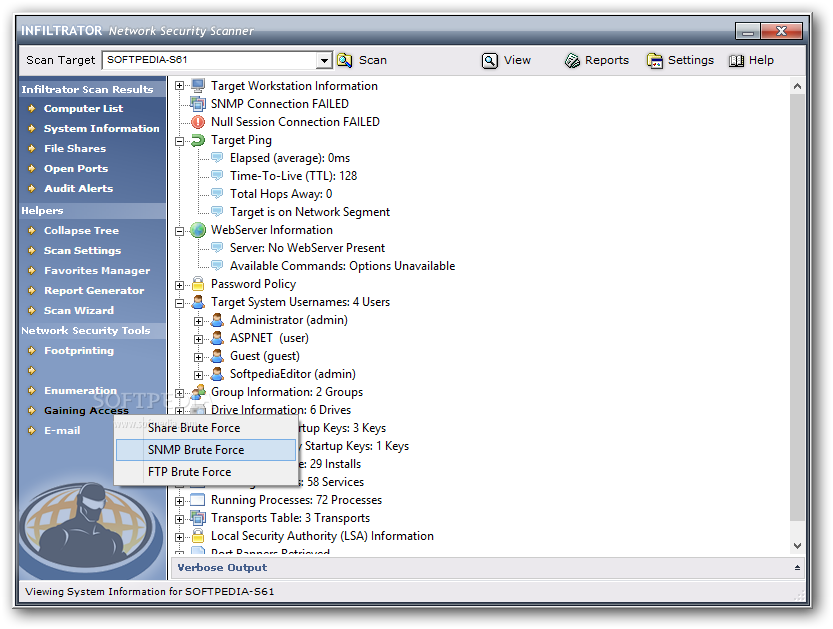Screen dimensions: 833x629
Task: Click the Help book icon
Action: click(x=736, y=61)
